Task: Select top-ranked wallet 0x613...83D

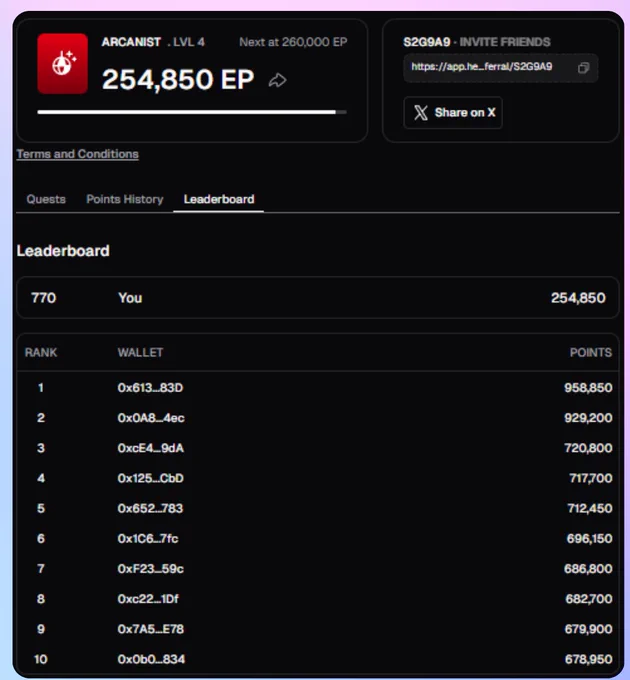Action: (x=150, y=387)
